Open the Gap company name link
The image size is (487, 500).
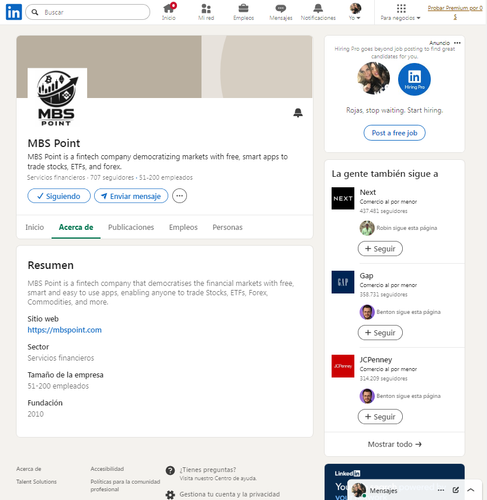click(366, 276)
